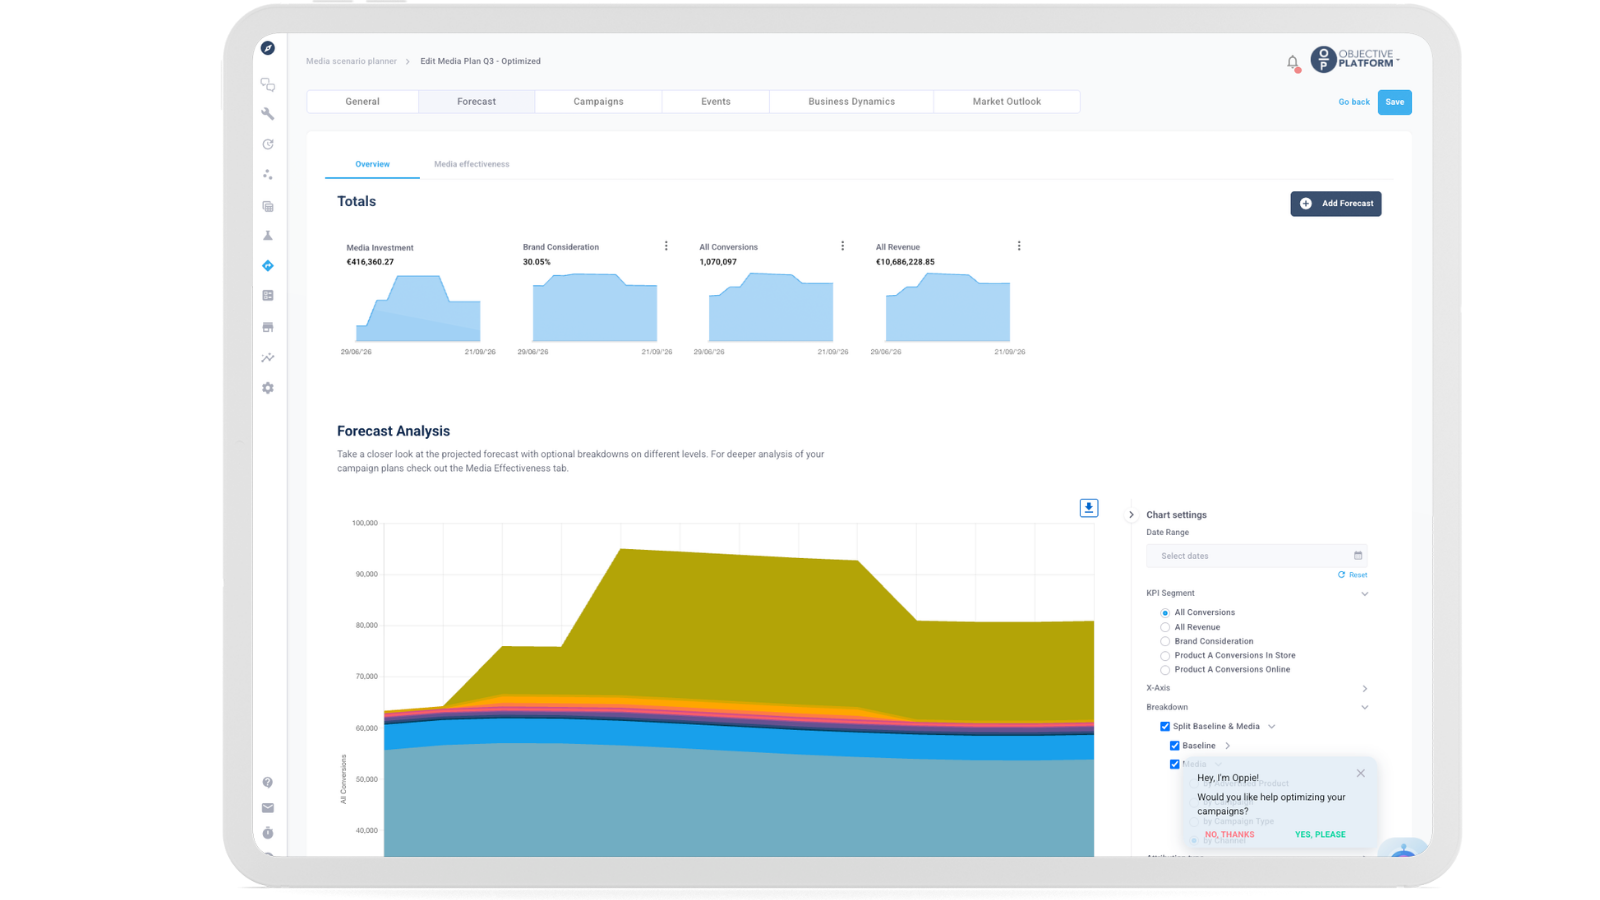Open the Oppie robot assistant icon

click(1404, 848)
